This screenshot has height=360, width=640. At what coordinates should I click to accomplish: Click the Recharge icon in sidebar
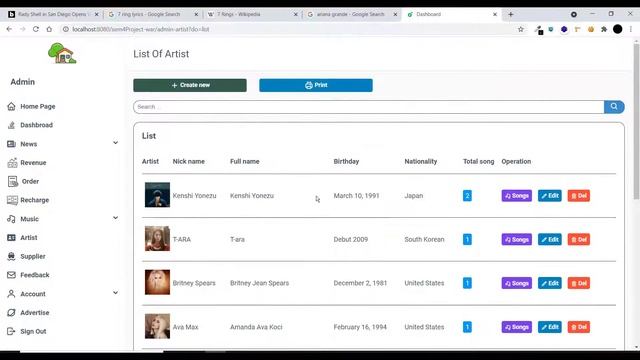coord(12,200)
